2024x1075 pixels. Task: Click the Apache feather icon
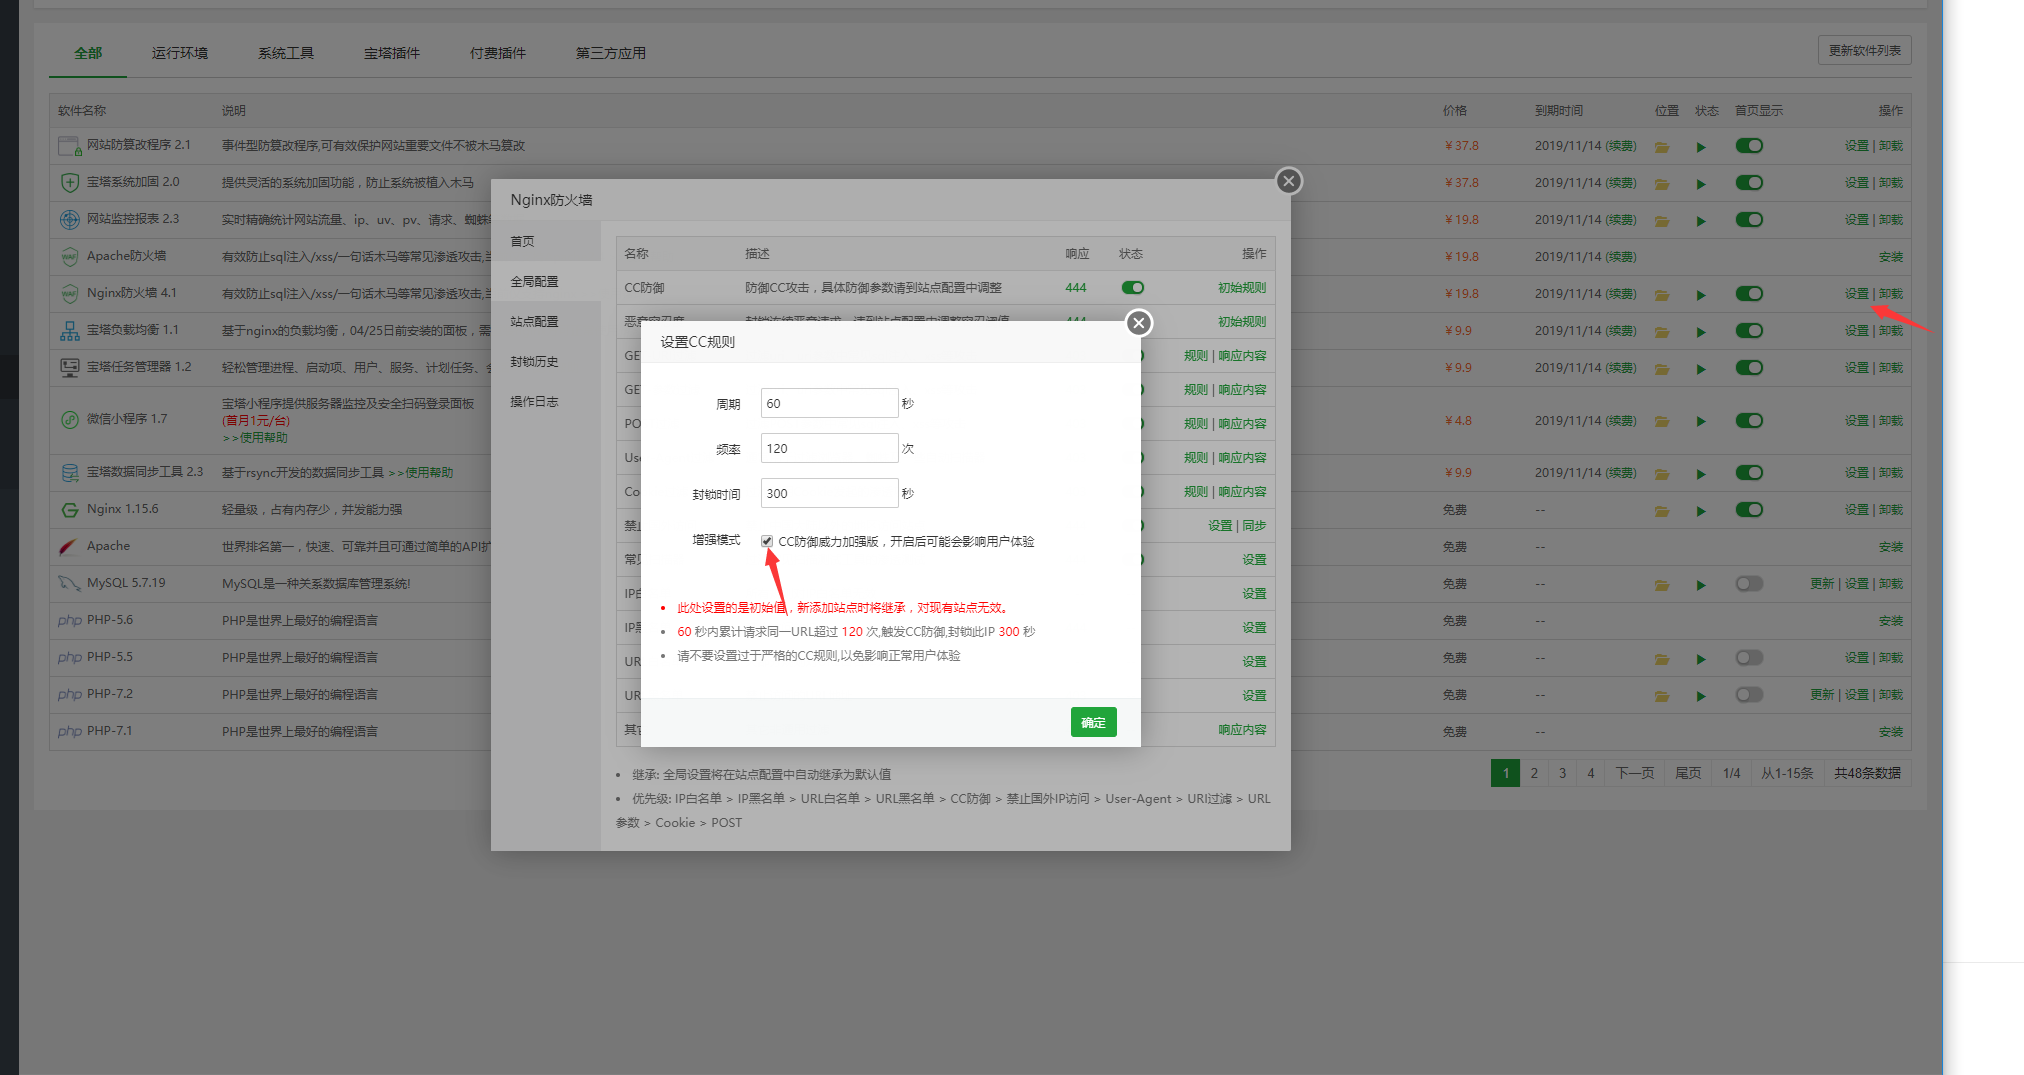[69, 547]
